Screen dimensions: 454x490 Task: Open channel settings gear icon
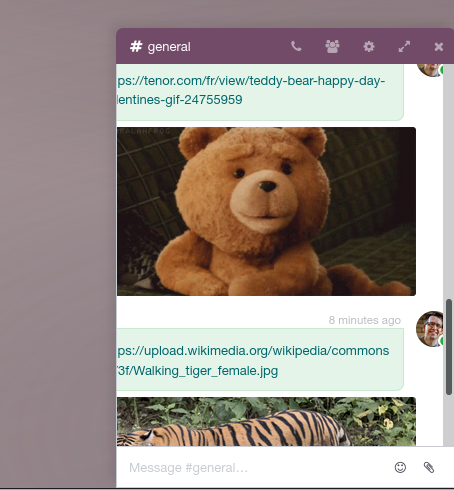[x=369, y=46]
